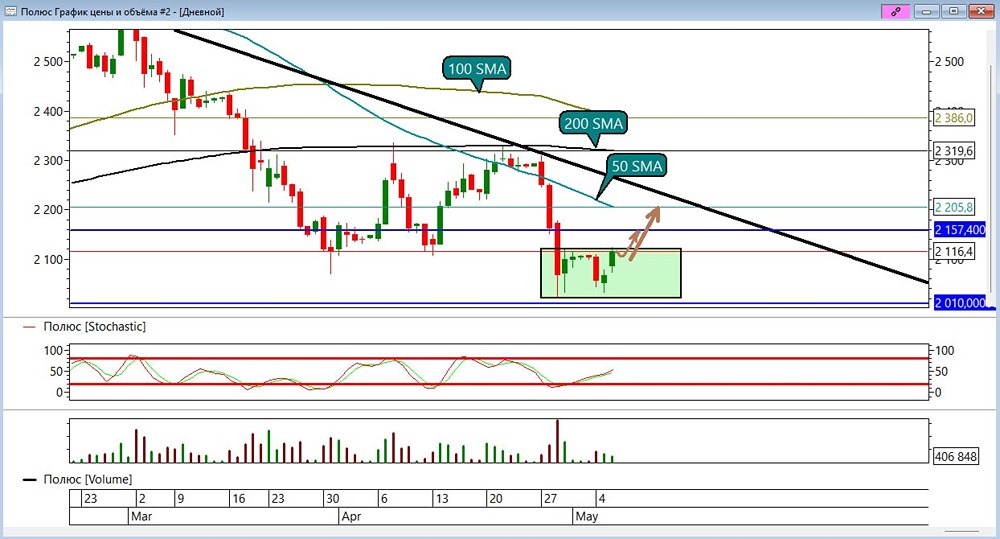Click the tallest volume bar near April 27
This screenshot has height=539, width=1000.
point(557,441)
